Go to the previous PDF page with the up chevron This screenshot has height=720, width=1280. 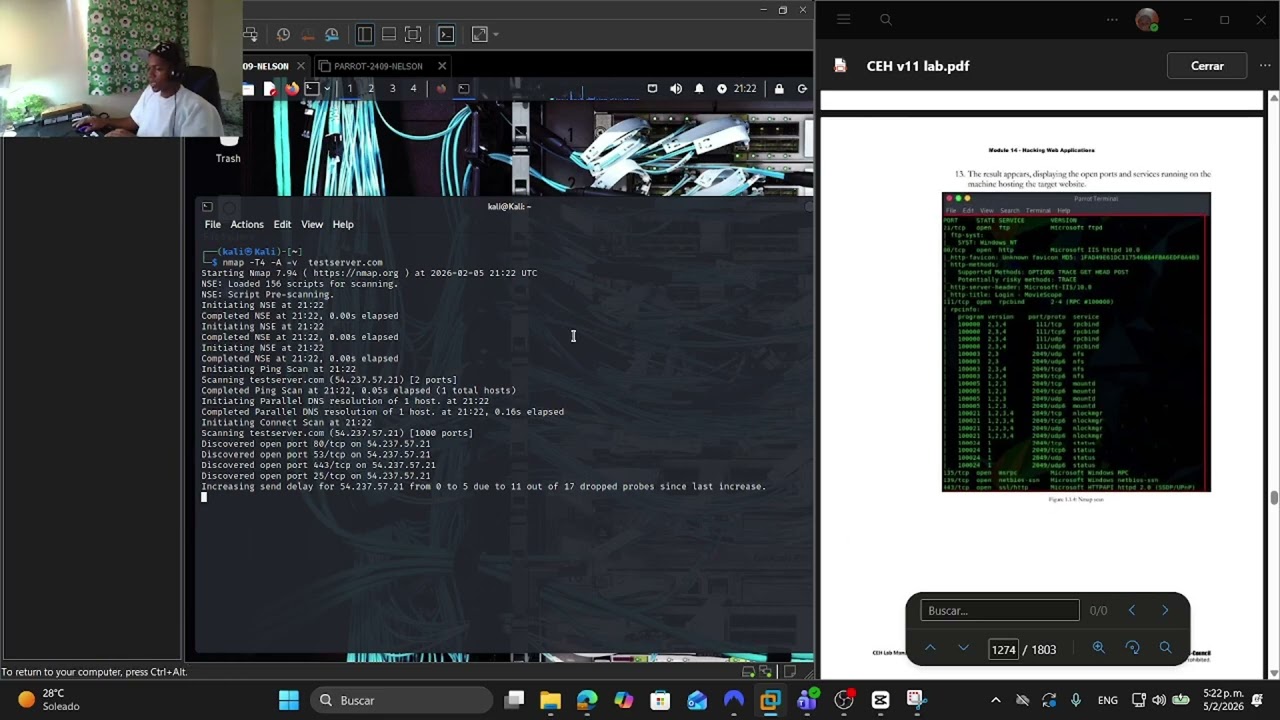[x=930, y=648]
